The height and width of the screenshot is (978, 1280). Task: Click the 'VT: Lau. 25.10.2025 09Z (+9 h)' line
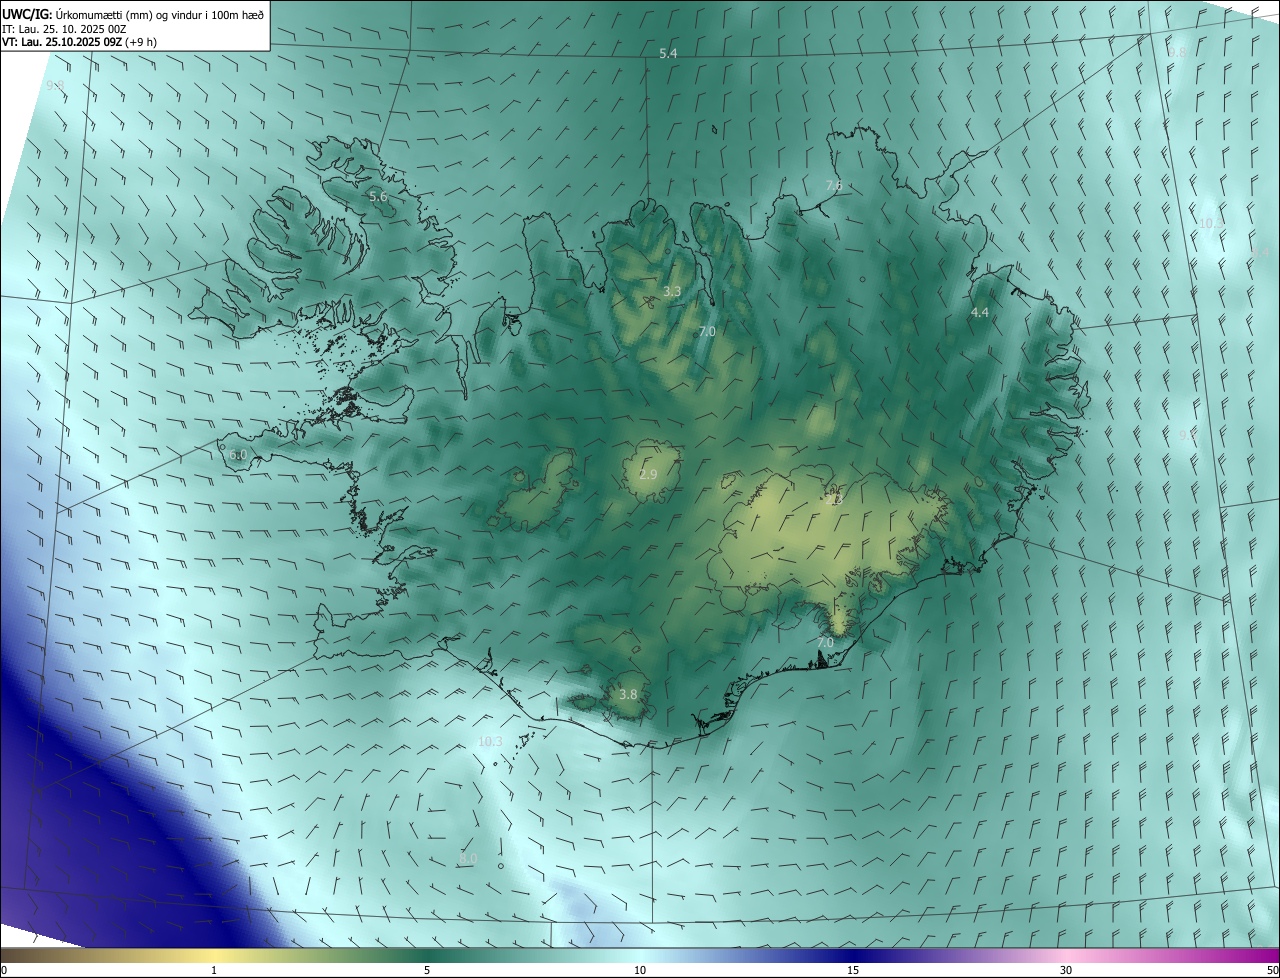(x=79, y=42)
